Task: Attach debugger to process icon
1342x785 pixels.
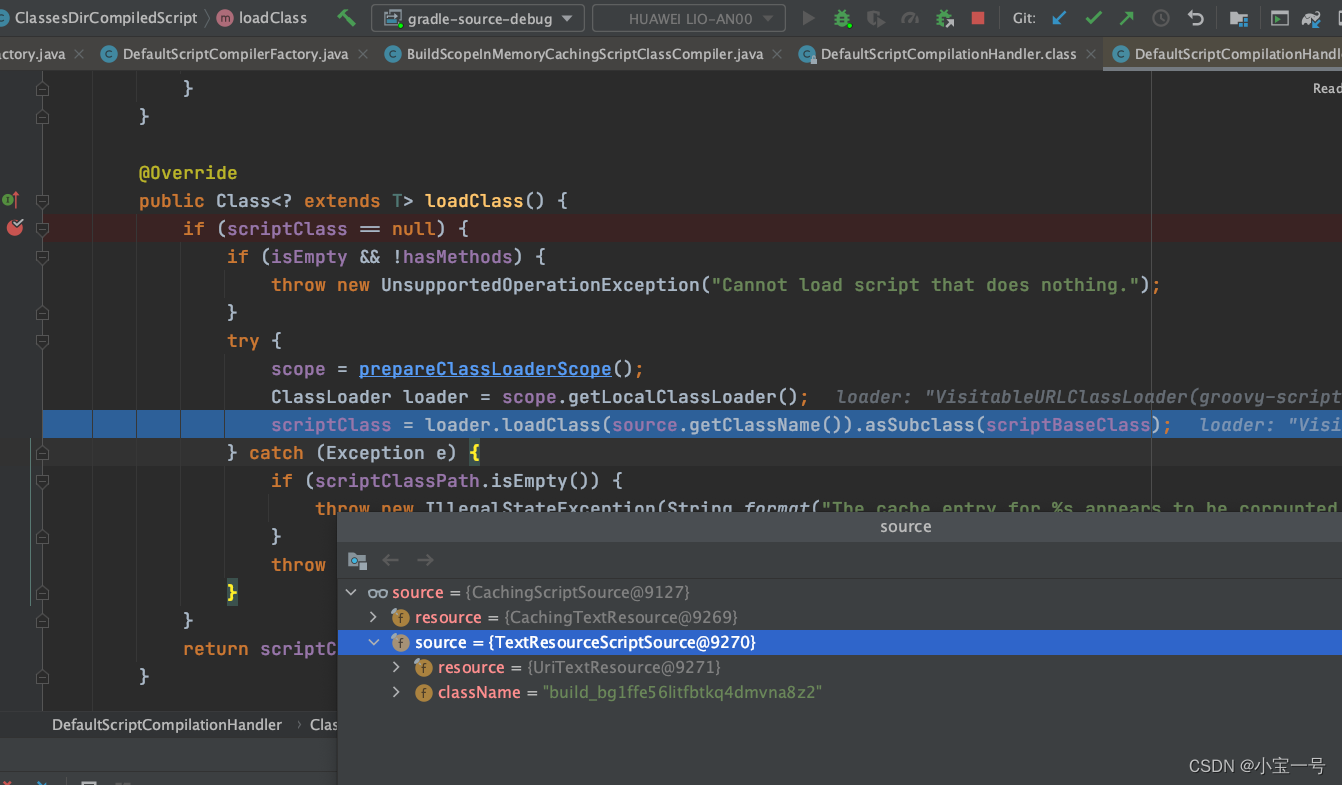Action: coord(944,18)
